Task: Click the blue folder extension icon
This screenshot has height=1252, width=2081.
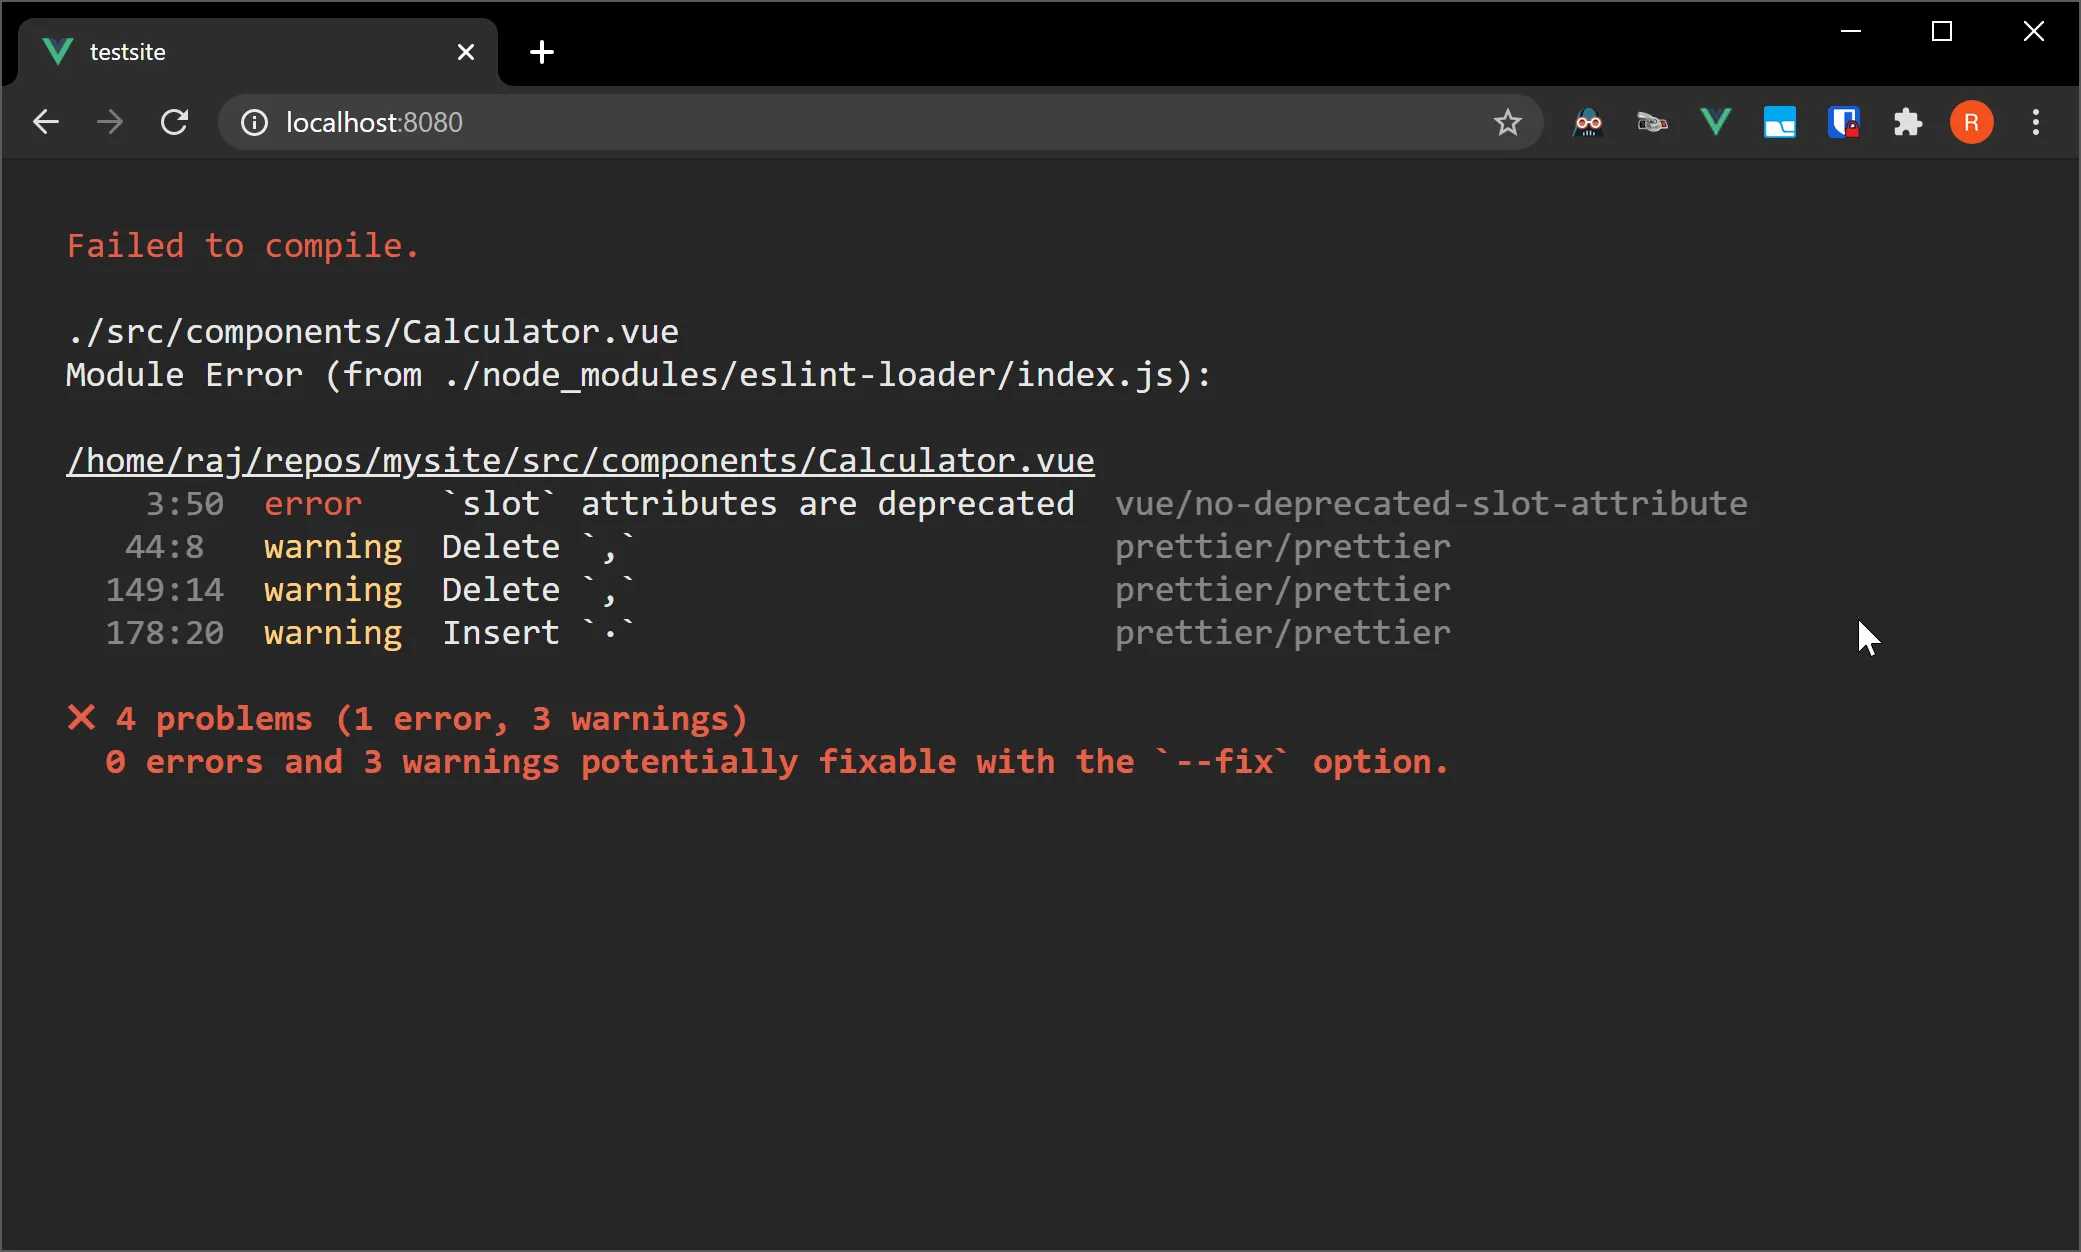Action: [x=1780, y=123]
